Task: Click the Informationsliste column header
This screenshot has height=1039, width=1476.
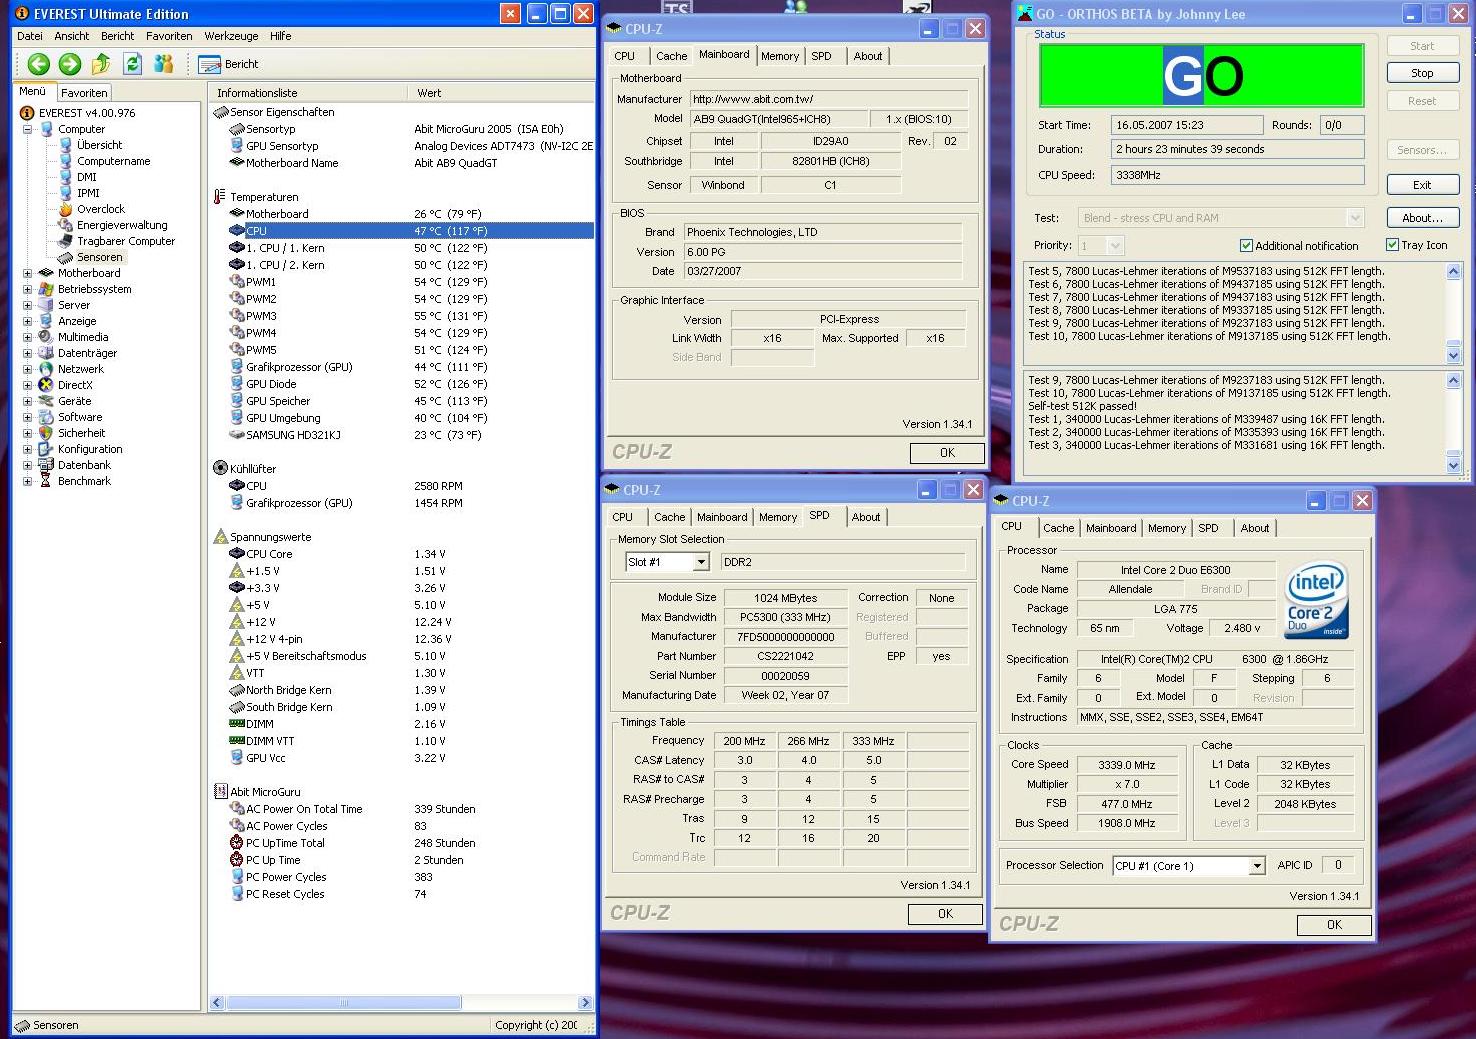Action: click(308, 93)
